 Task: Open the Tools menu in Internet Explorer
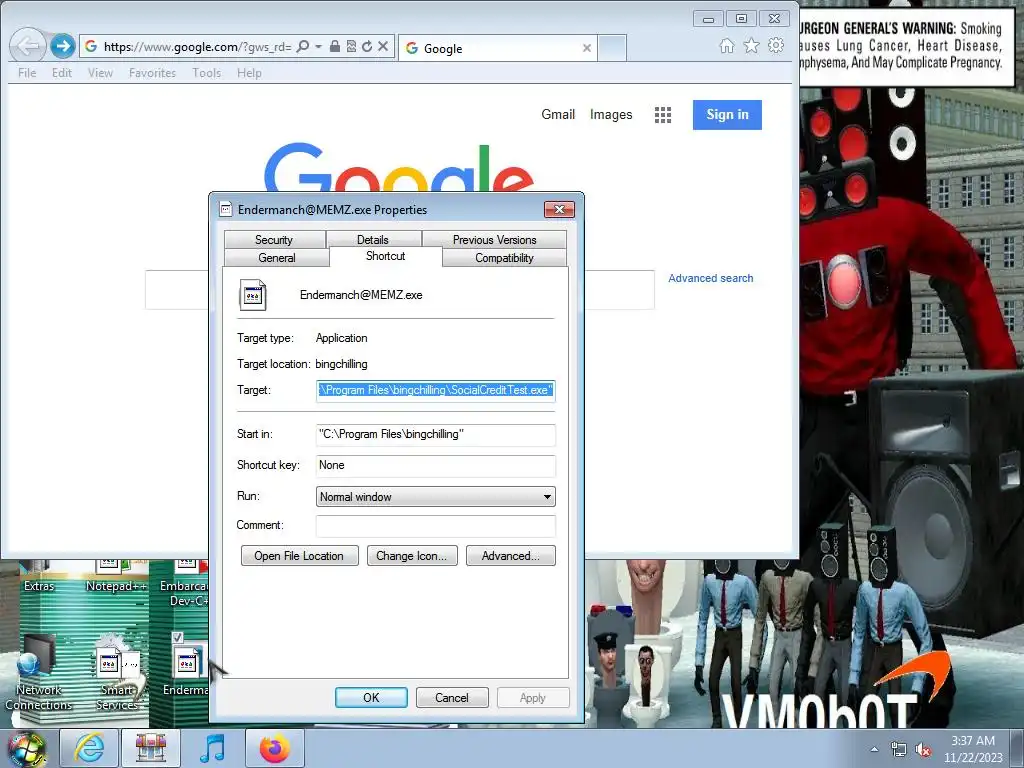[206, 72]
